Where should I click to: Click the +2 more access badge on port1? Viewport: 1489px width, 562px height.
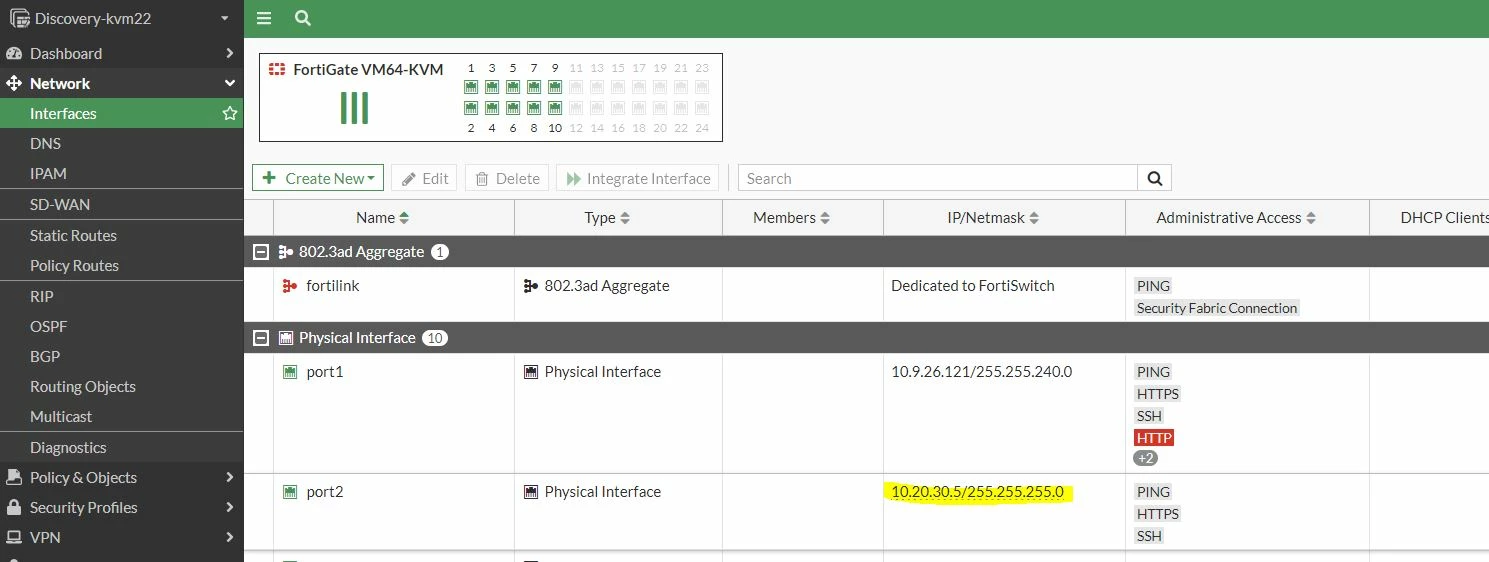(x=1145, y=458)
